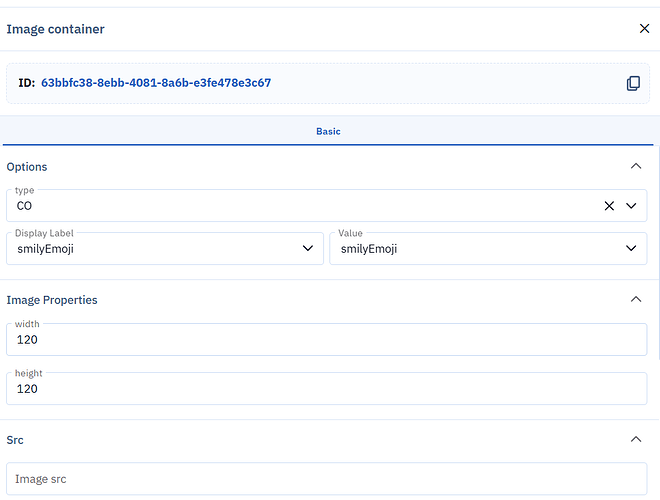Open the Value dropdown
Viewport: 660px width, 500px height.
pos(631,248)
